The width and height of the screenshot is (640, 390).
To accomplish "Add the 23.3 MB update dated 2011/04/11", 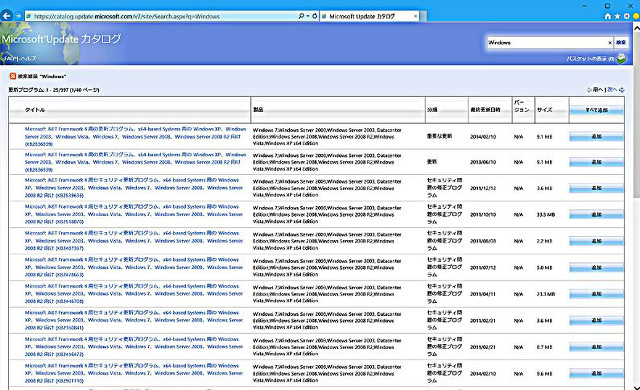I will (x=596, y=294).
